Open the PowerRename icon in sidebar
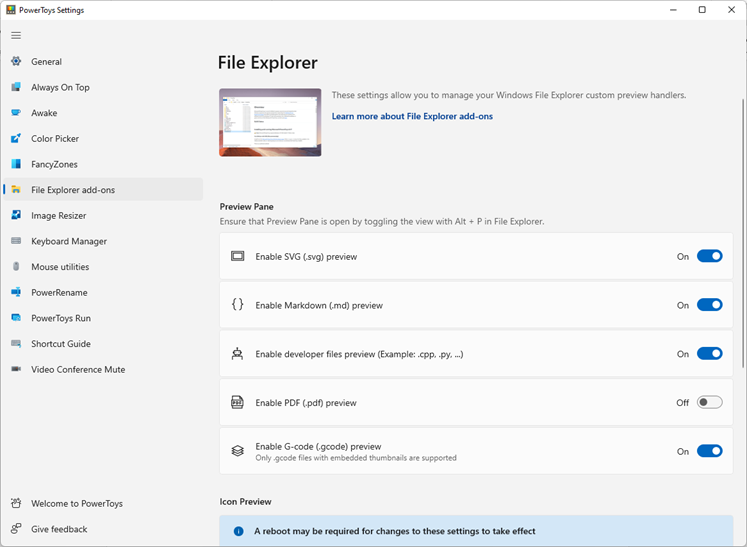Image resolution: width=747 pixels, height=547 pixels. [16, 293]
